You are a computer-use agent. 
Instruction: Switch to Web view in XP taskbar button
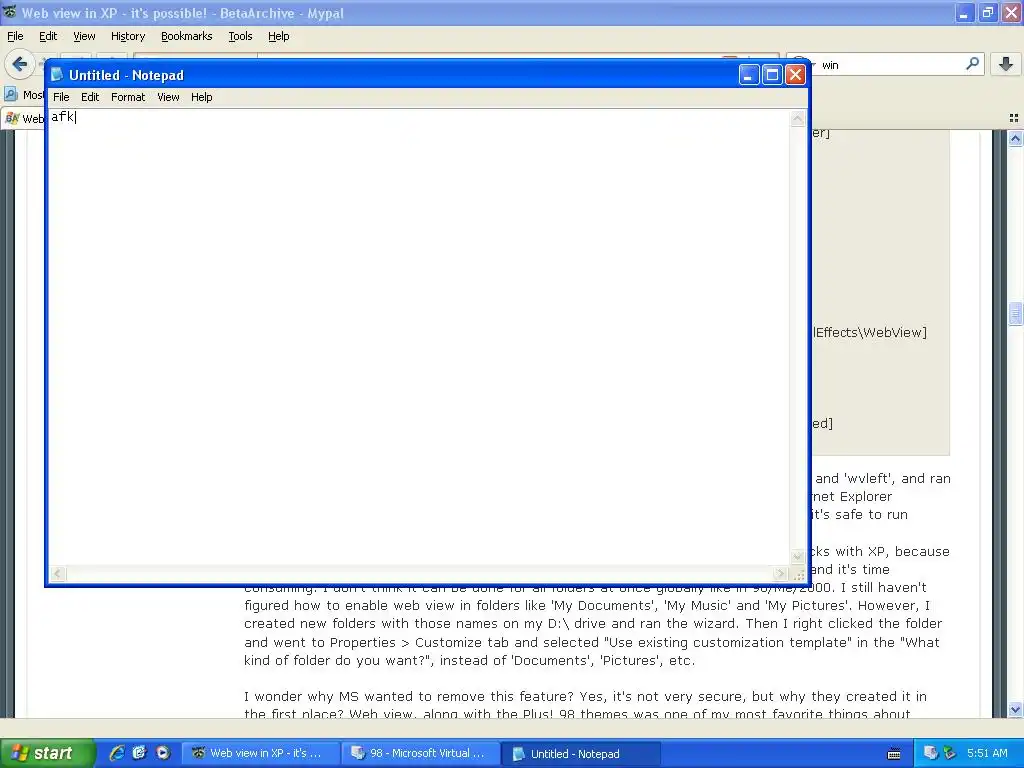pyautogui.click(x=260, y=753)
